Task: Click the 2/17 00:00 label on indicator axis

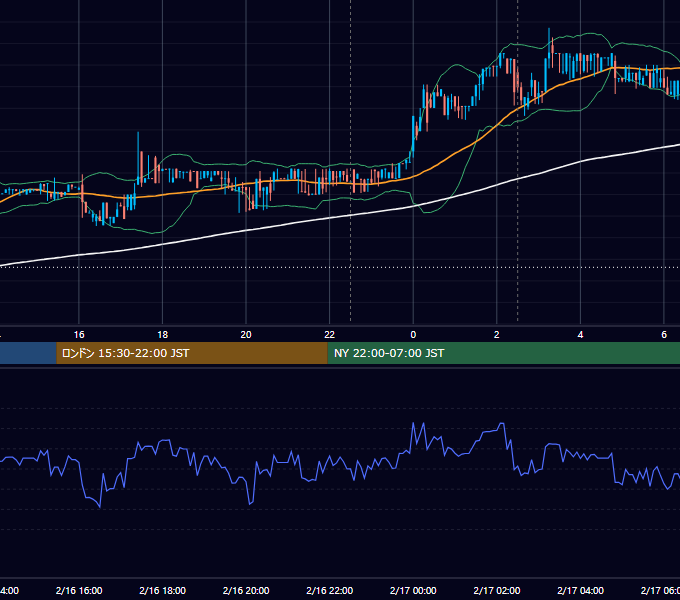Action: 413,590
